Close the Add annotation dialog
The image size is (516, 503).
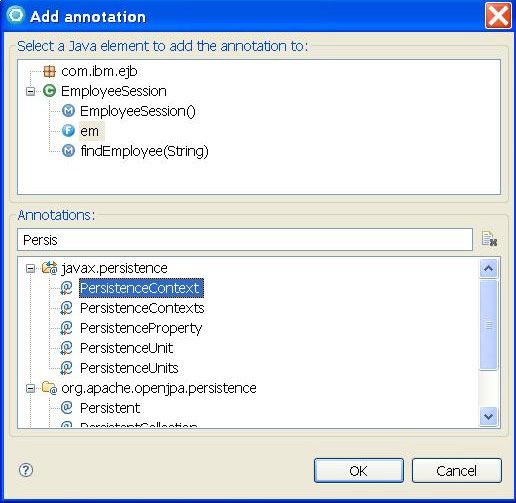pyautogui.click(x=498, y=15)
